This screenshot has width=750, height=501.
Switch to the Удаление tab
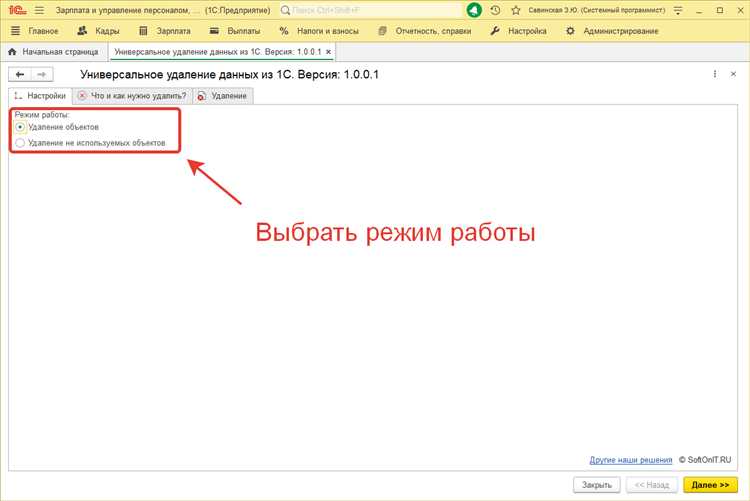(x=222, y=96)
